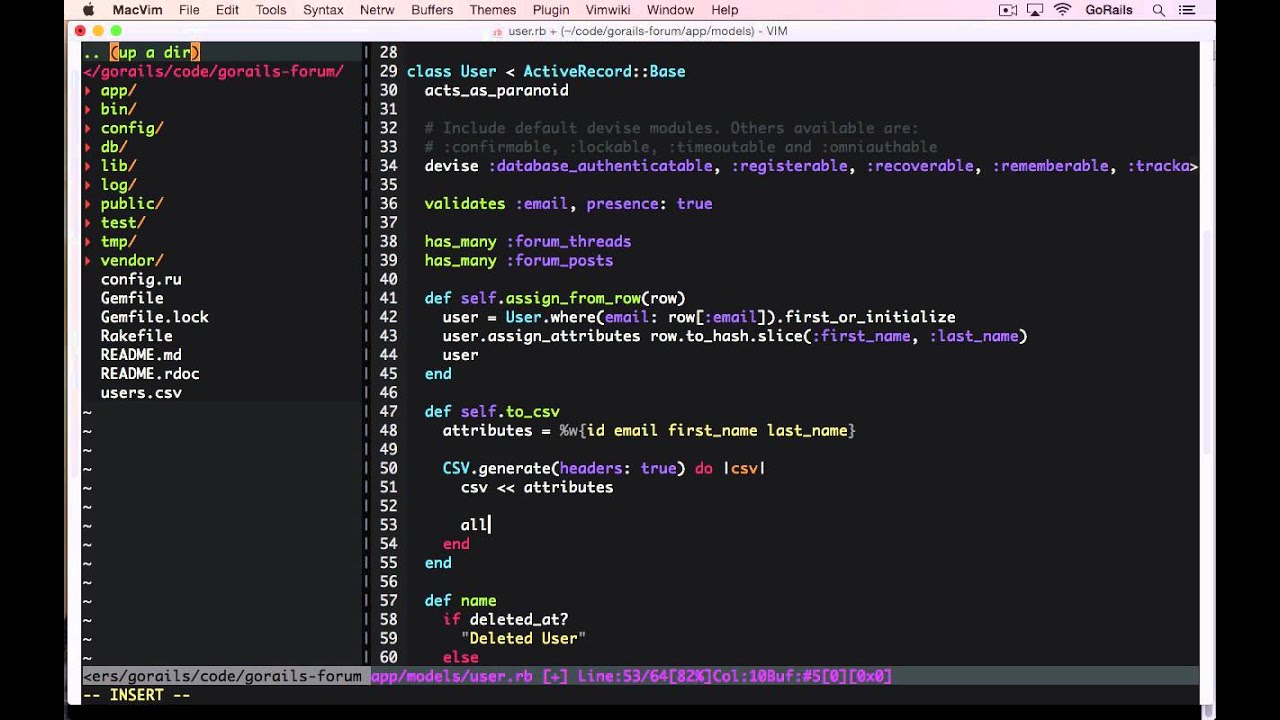Open users.csv in the file tree
Image resolution: width=1280 pixels, height=720 pixels.
point(141,393)
